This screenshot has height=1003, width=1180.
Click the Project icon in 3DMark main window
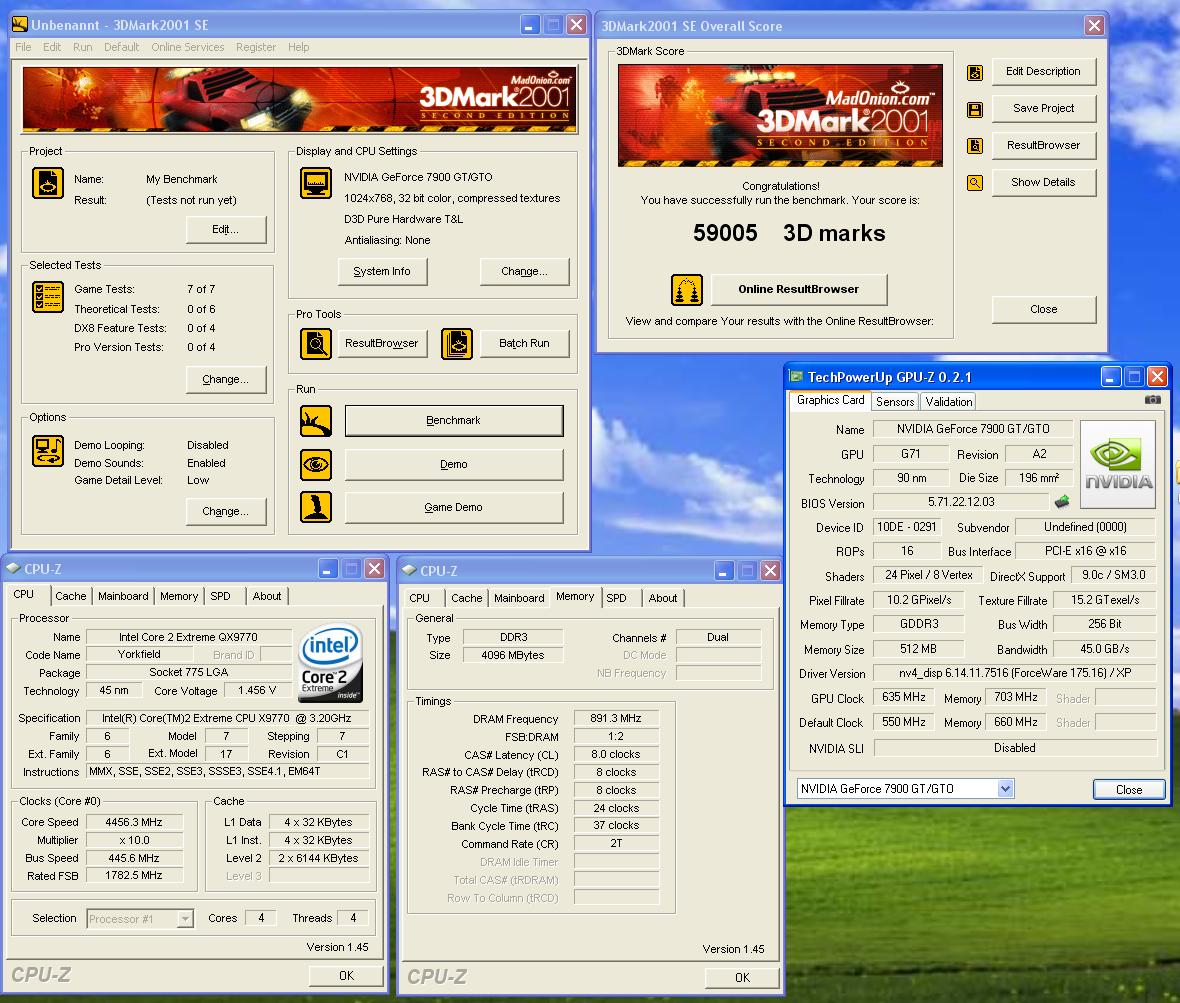coord(47,184)
